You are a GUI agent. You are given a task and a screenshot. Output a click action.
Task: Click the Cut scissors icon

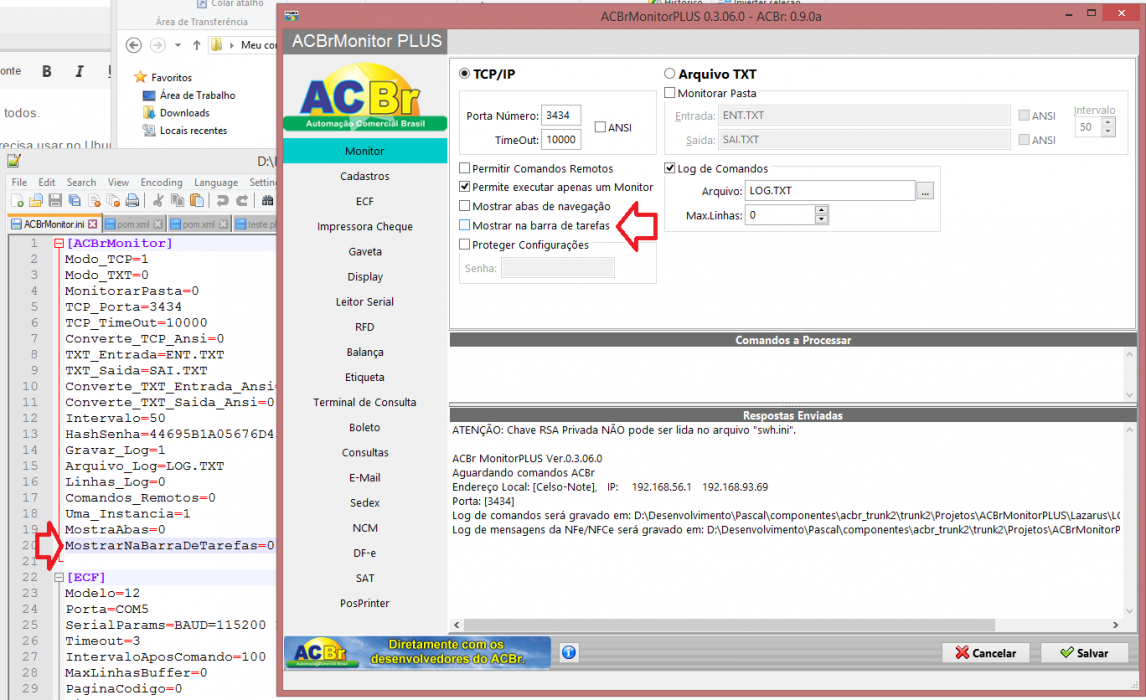tap(158, 200)
